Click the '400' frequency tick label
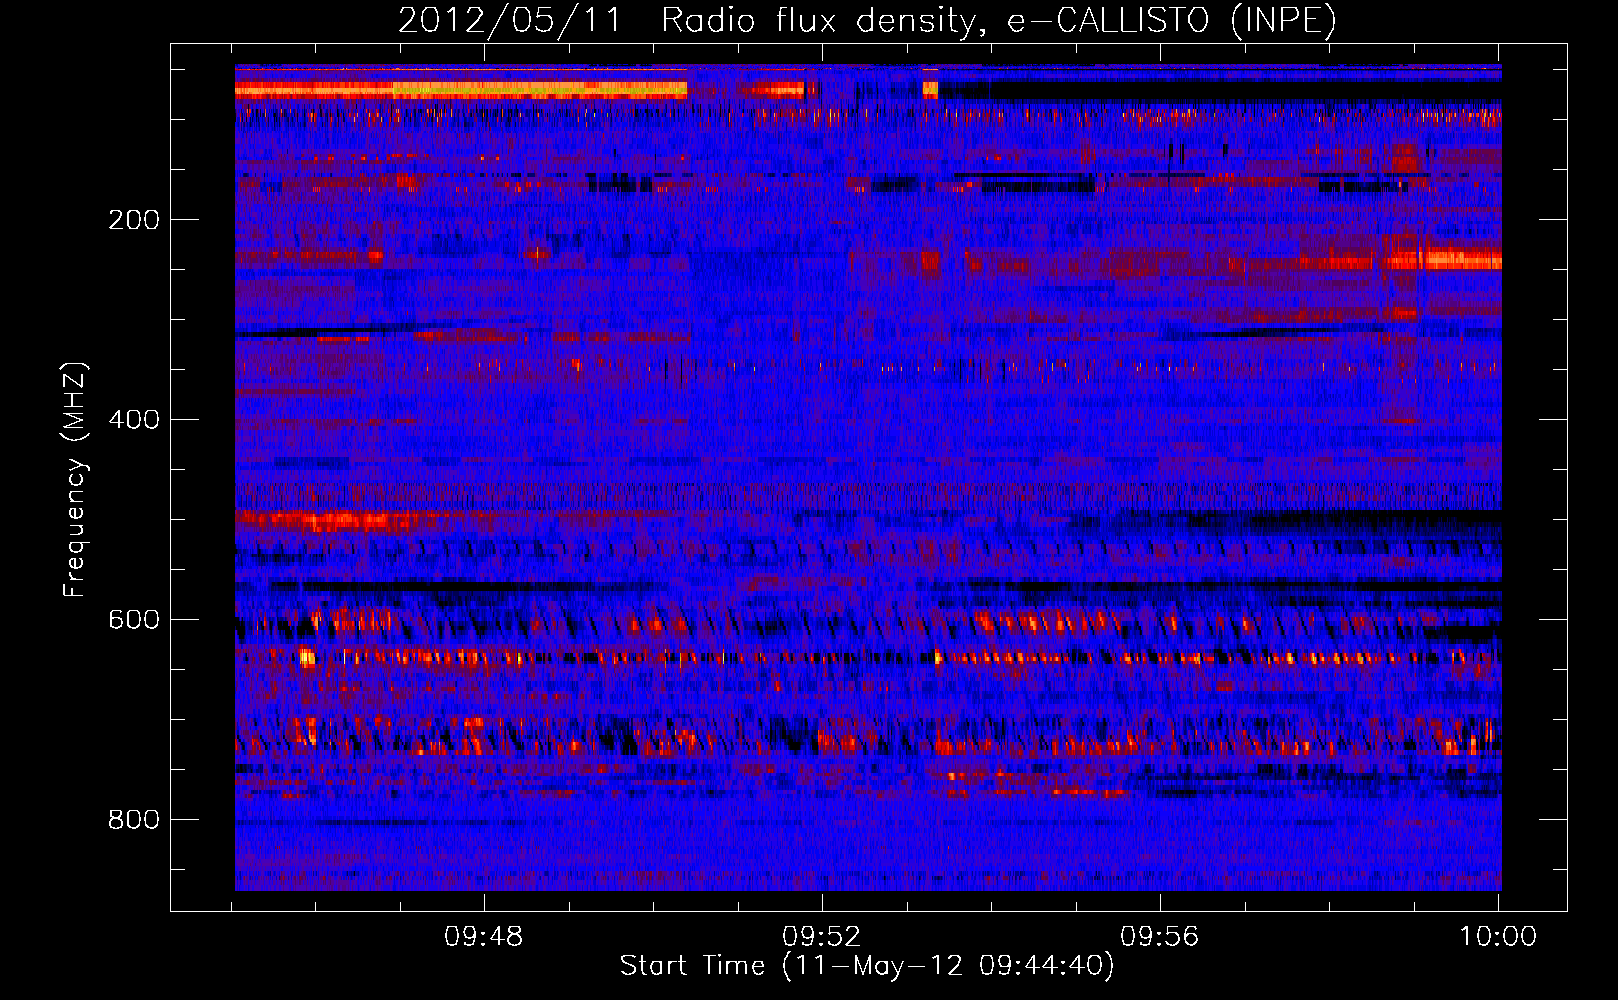 click(134, 420)
